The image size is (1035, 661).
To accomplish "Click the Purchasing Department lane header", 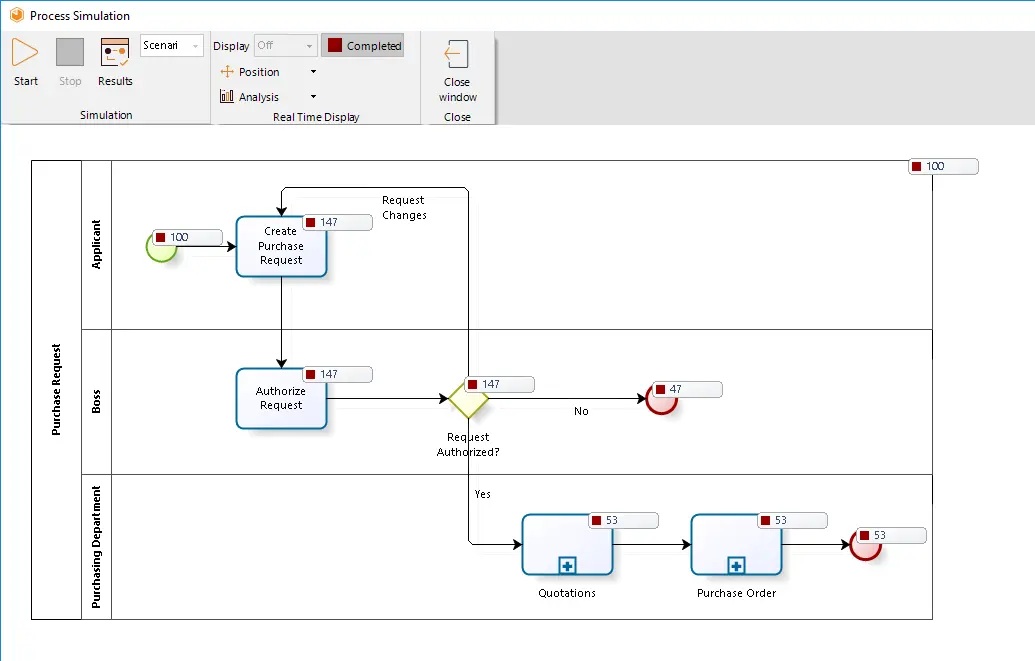I will pyautogui.click(x=96, y=547).
